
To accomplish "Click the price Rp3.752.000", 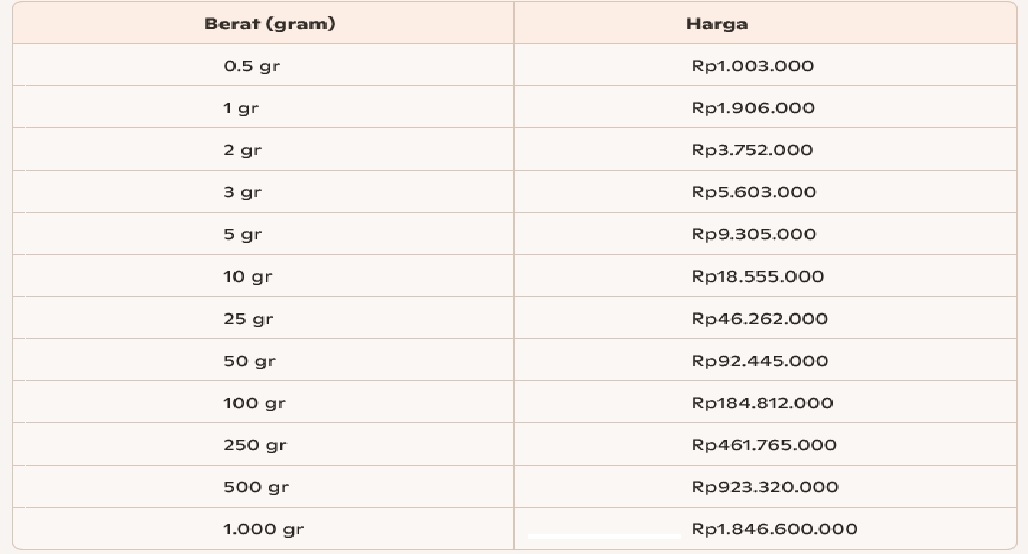I will [x=753, y=150].
